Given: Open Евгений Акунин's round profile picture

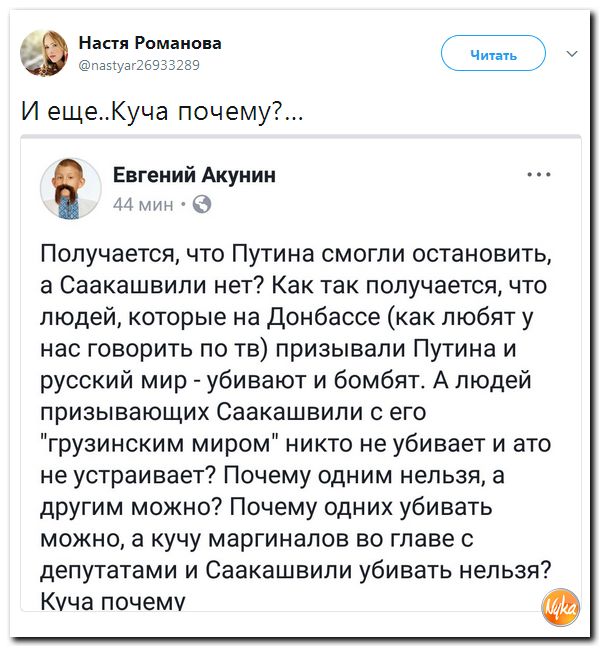Looking at the screenshot, I should point(70,187).
